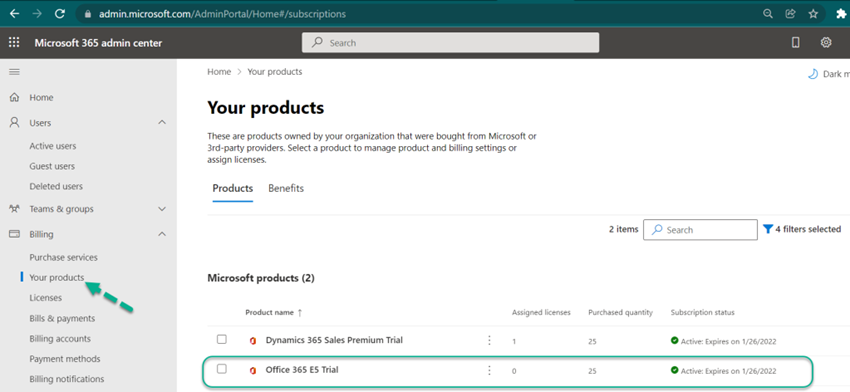This screenshot has width=850, height=392.
Task: Expand the Teams & groups chevron
Action: (x=162, y=209)
